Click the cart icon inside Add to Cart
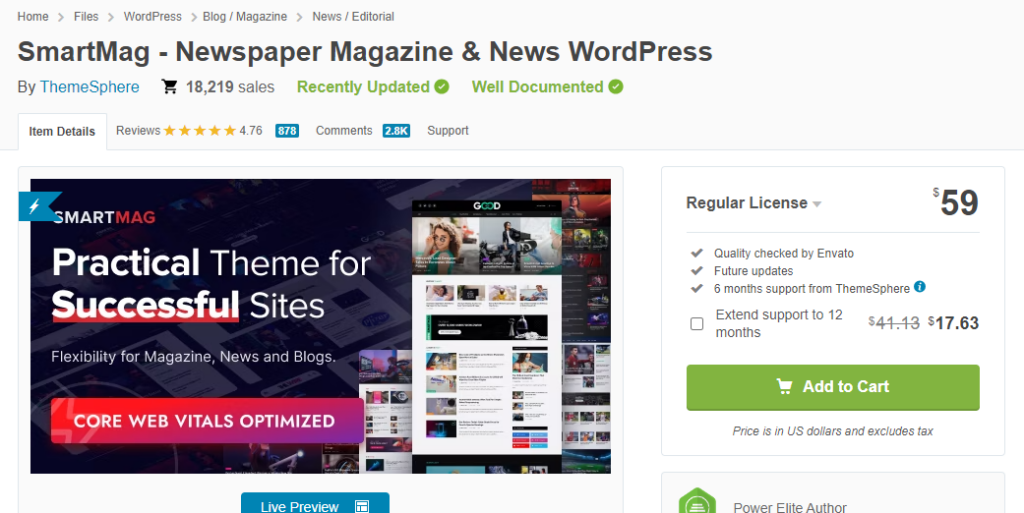The height and width of the screenshot is (513, 1024). pyautogui.click(x=784, y=386)
